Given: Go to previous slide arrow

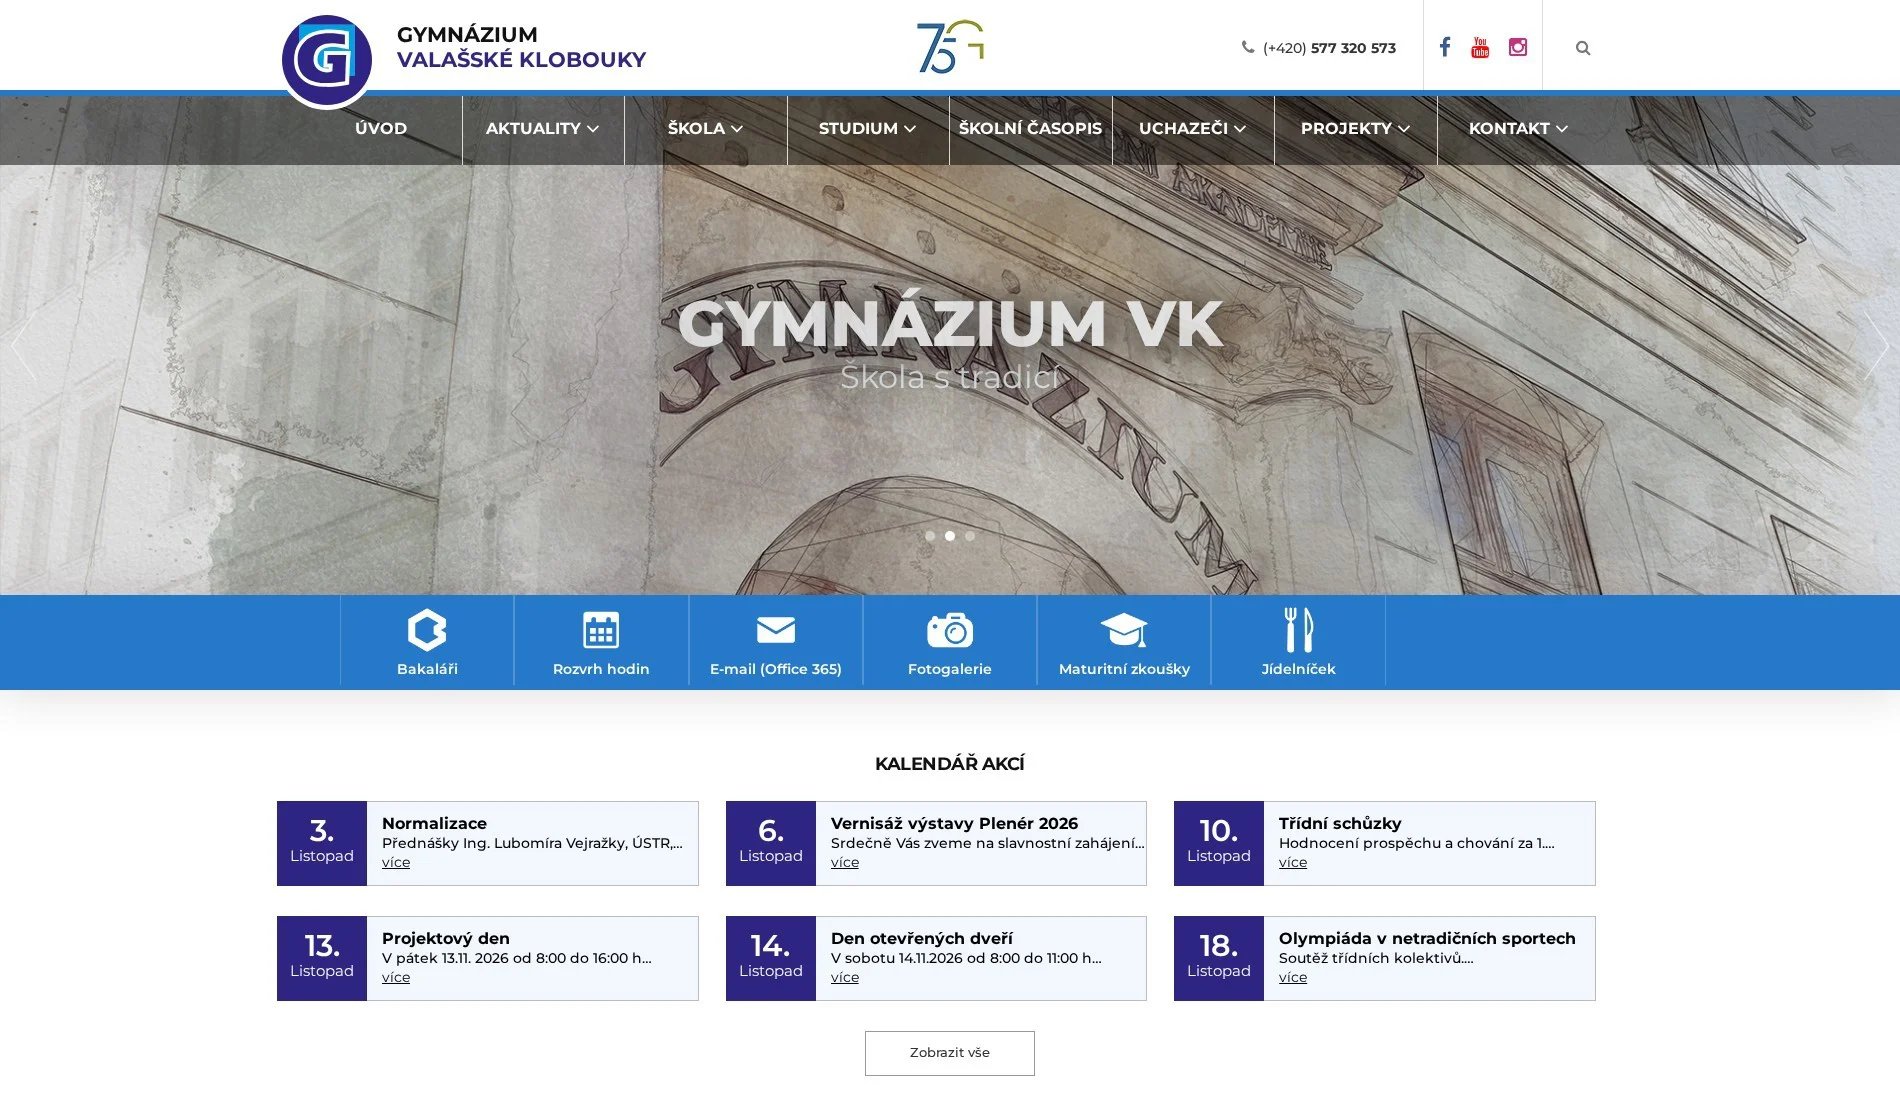Looking at the screenshot, I should pos(23,346).
